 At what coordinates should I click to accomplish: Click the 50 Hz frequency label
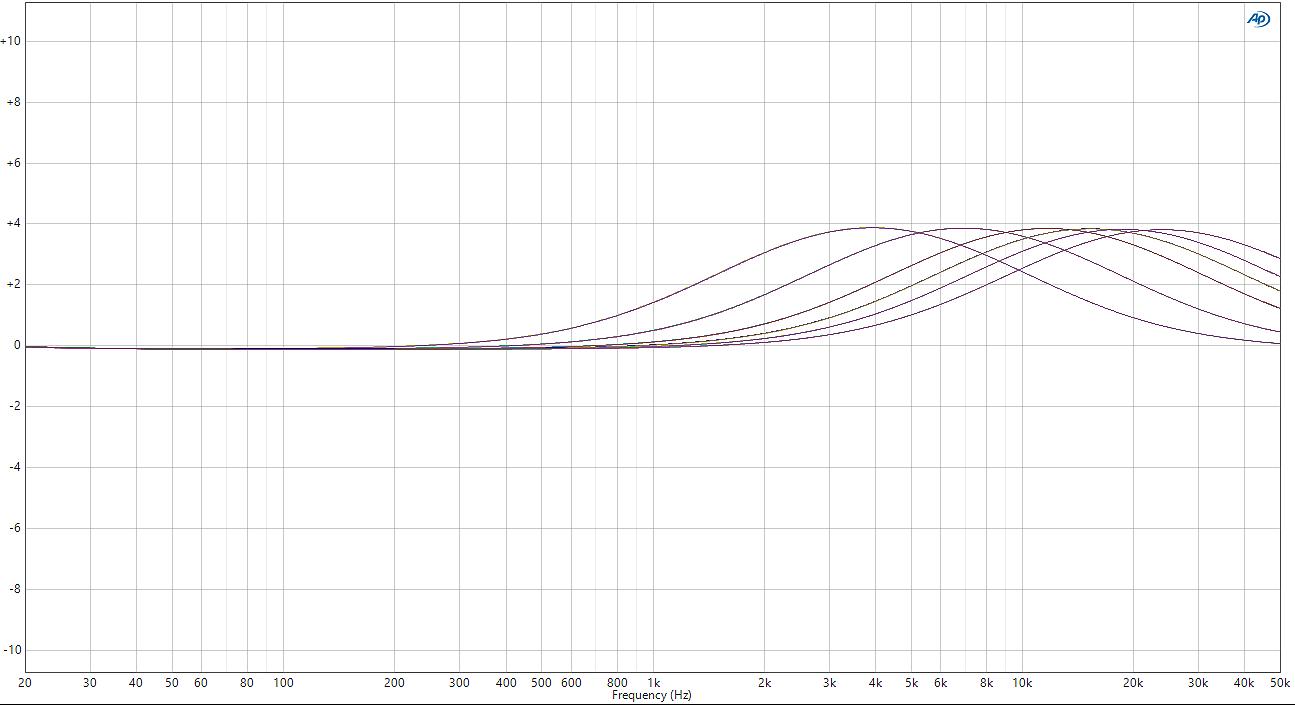coord(172,683)
